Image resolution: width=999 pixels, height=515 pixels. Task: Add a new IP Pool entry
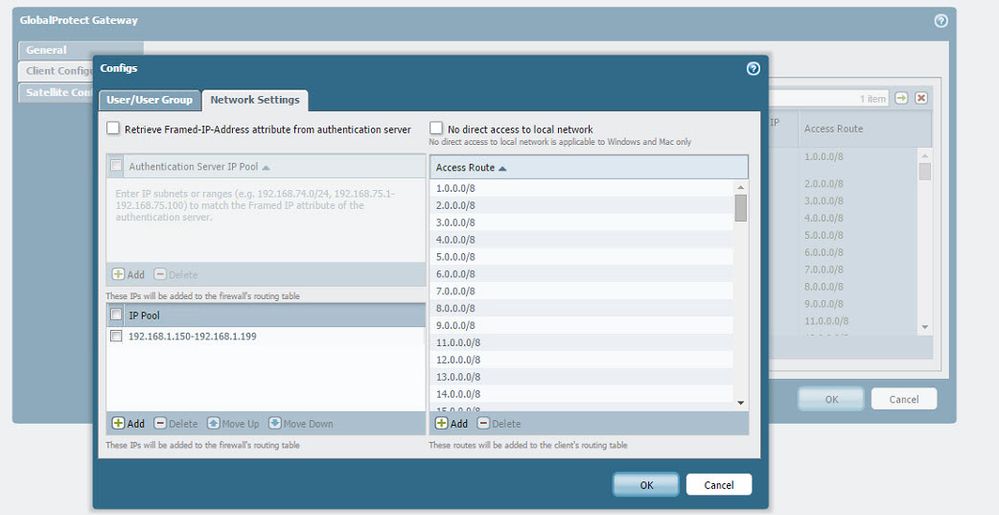click(128, 424)
